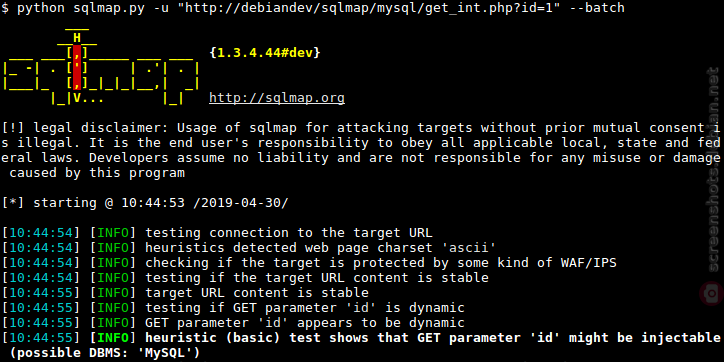Viewport: 724px width, 362px height.
Task: Click the --batch option in the command
Action: click(x=597, y=8)
